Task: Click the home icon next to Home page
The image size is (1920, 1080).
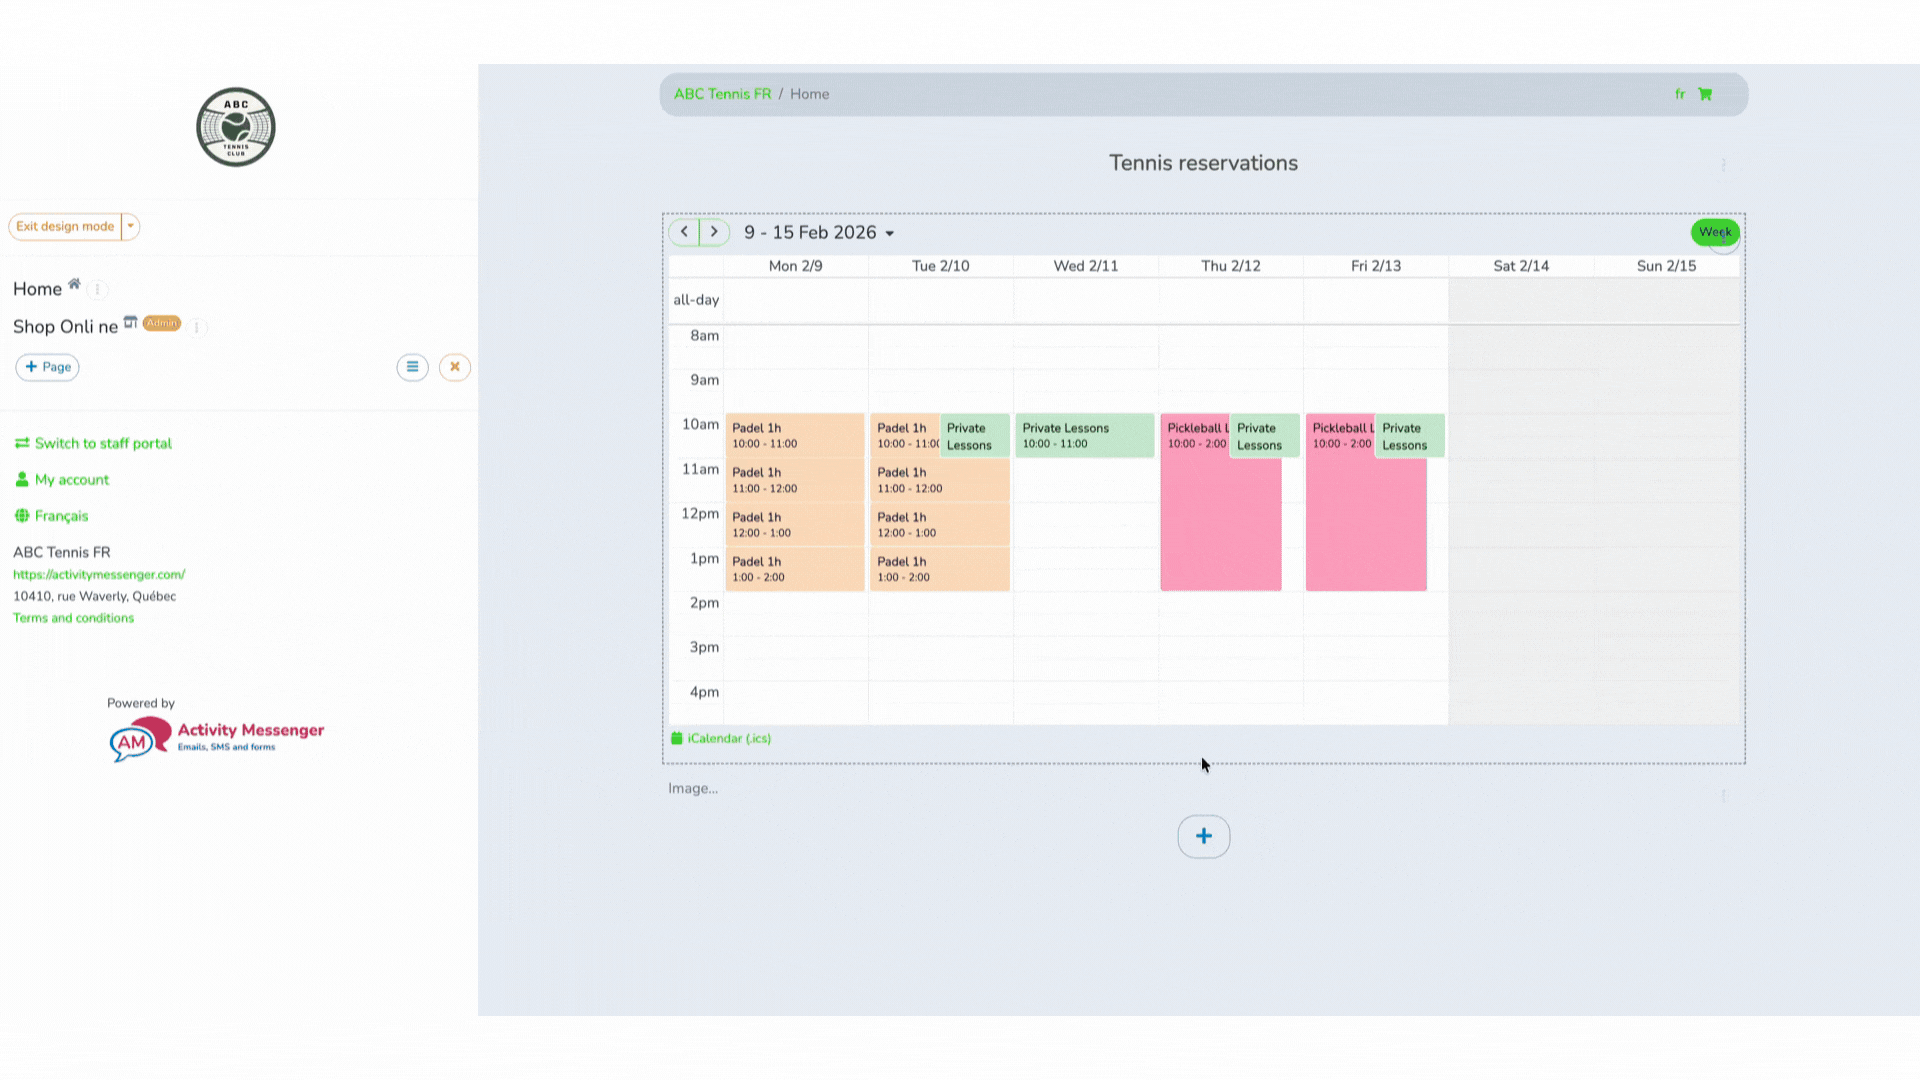Action: 74,284
